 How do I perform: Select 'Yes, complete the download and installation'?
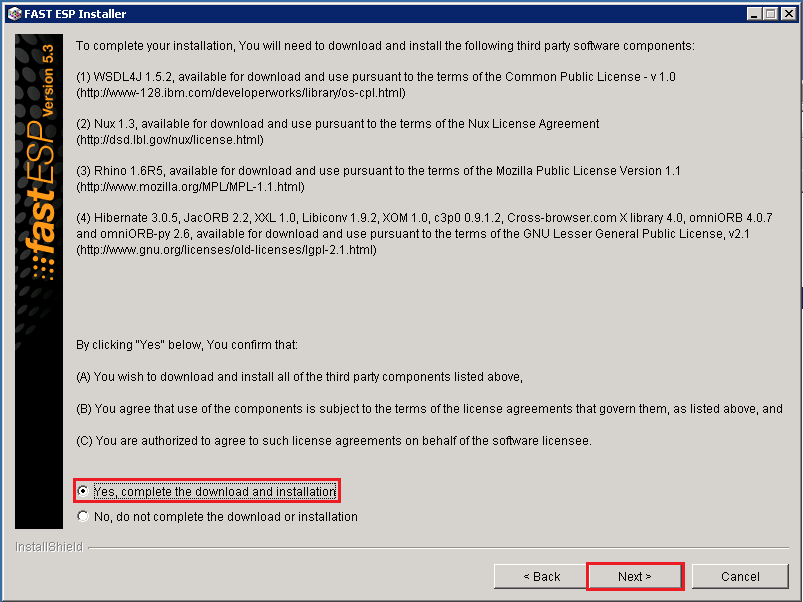[84, 491]
